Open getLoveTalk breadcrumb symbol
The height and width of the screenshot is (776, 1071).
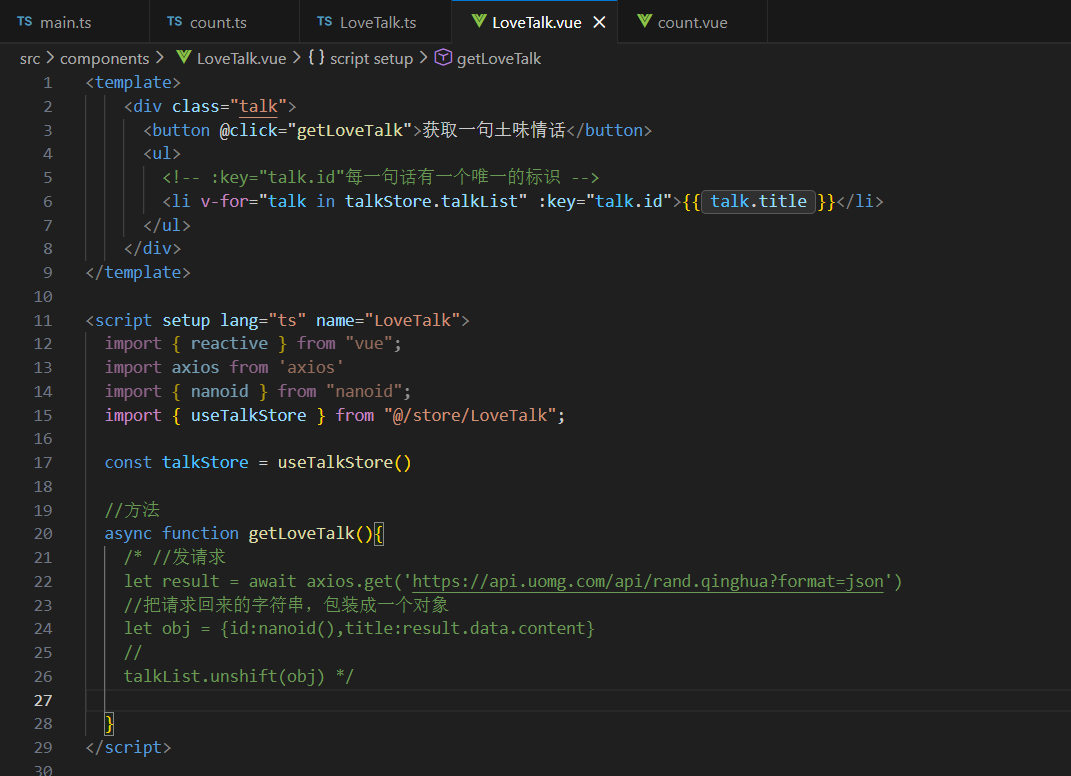499,59
